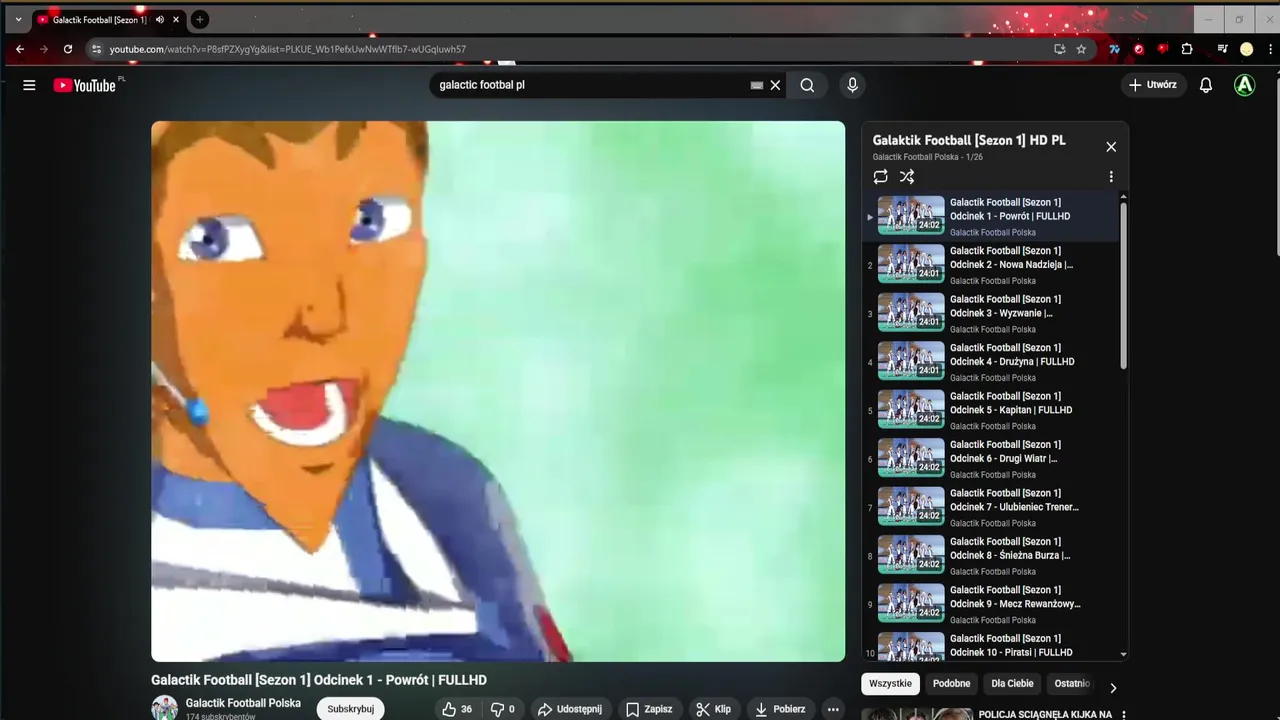This screenshot has width=1280, height=720.
Task: Open the account avatar menu
Action: pyautogui.click(x=1244, y=85)
